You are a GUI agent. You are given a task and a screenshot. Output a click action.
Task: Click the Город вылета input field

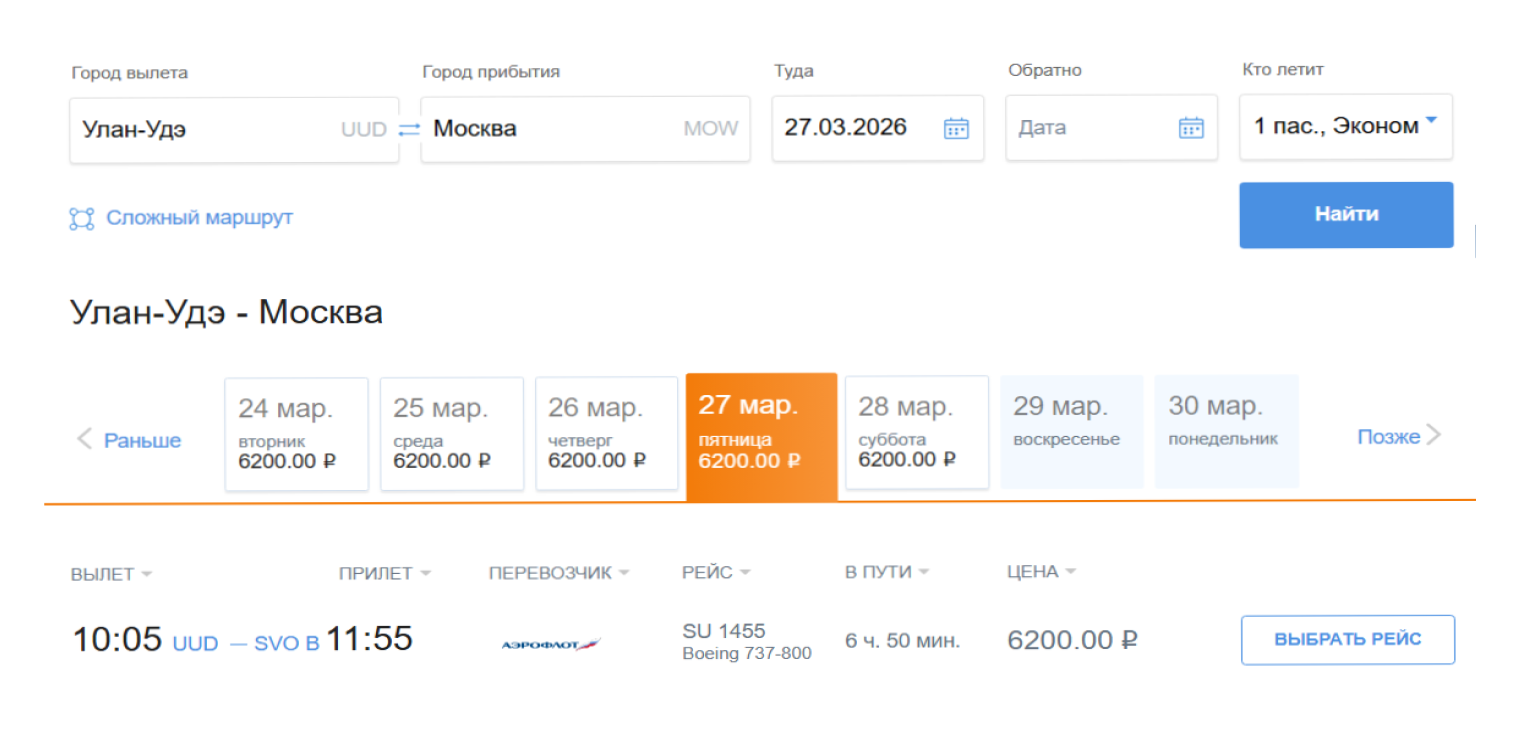click(205, 129)
